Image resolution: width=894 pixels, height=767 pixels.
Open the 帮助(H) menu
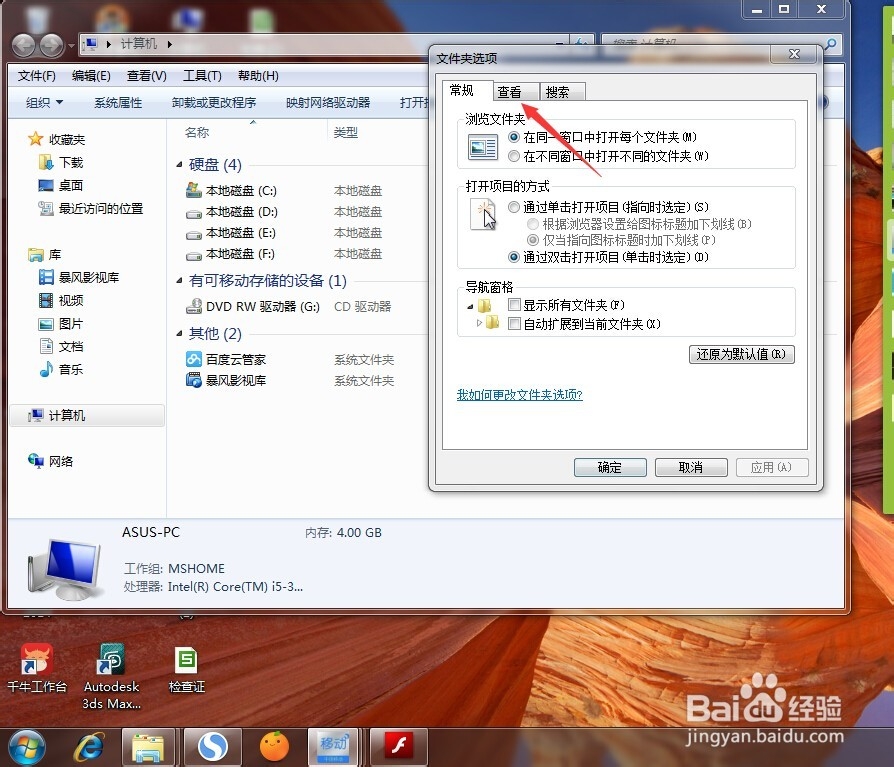(258, 76)
